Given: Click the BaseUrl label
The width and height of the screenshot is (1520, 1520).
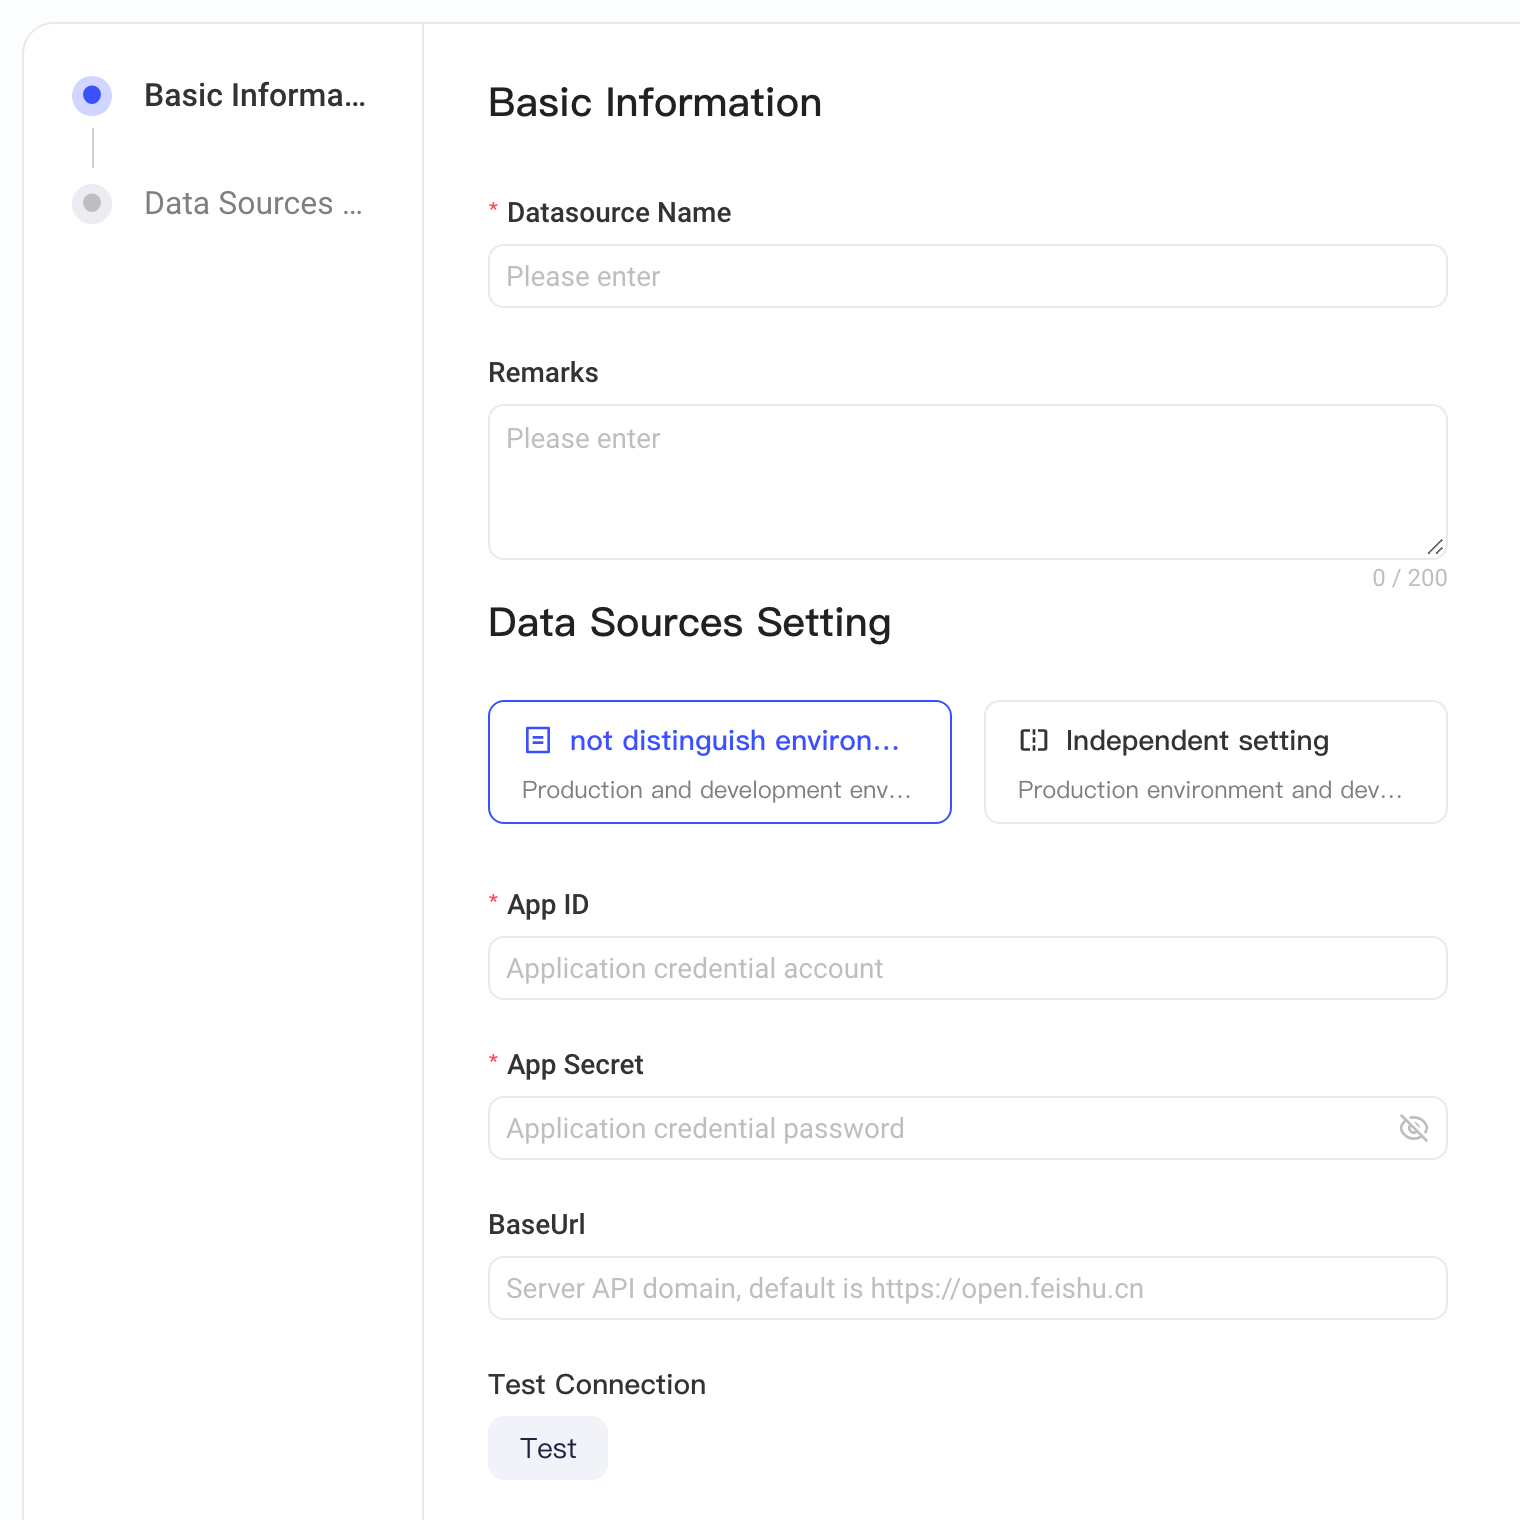Looking at the screenshot, I should [537, 1224].
